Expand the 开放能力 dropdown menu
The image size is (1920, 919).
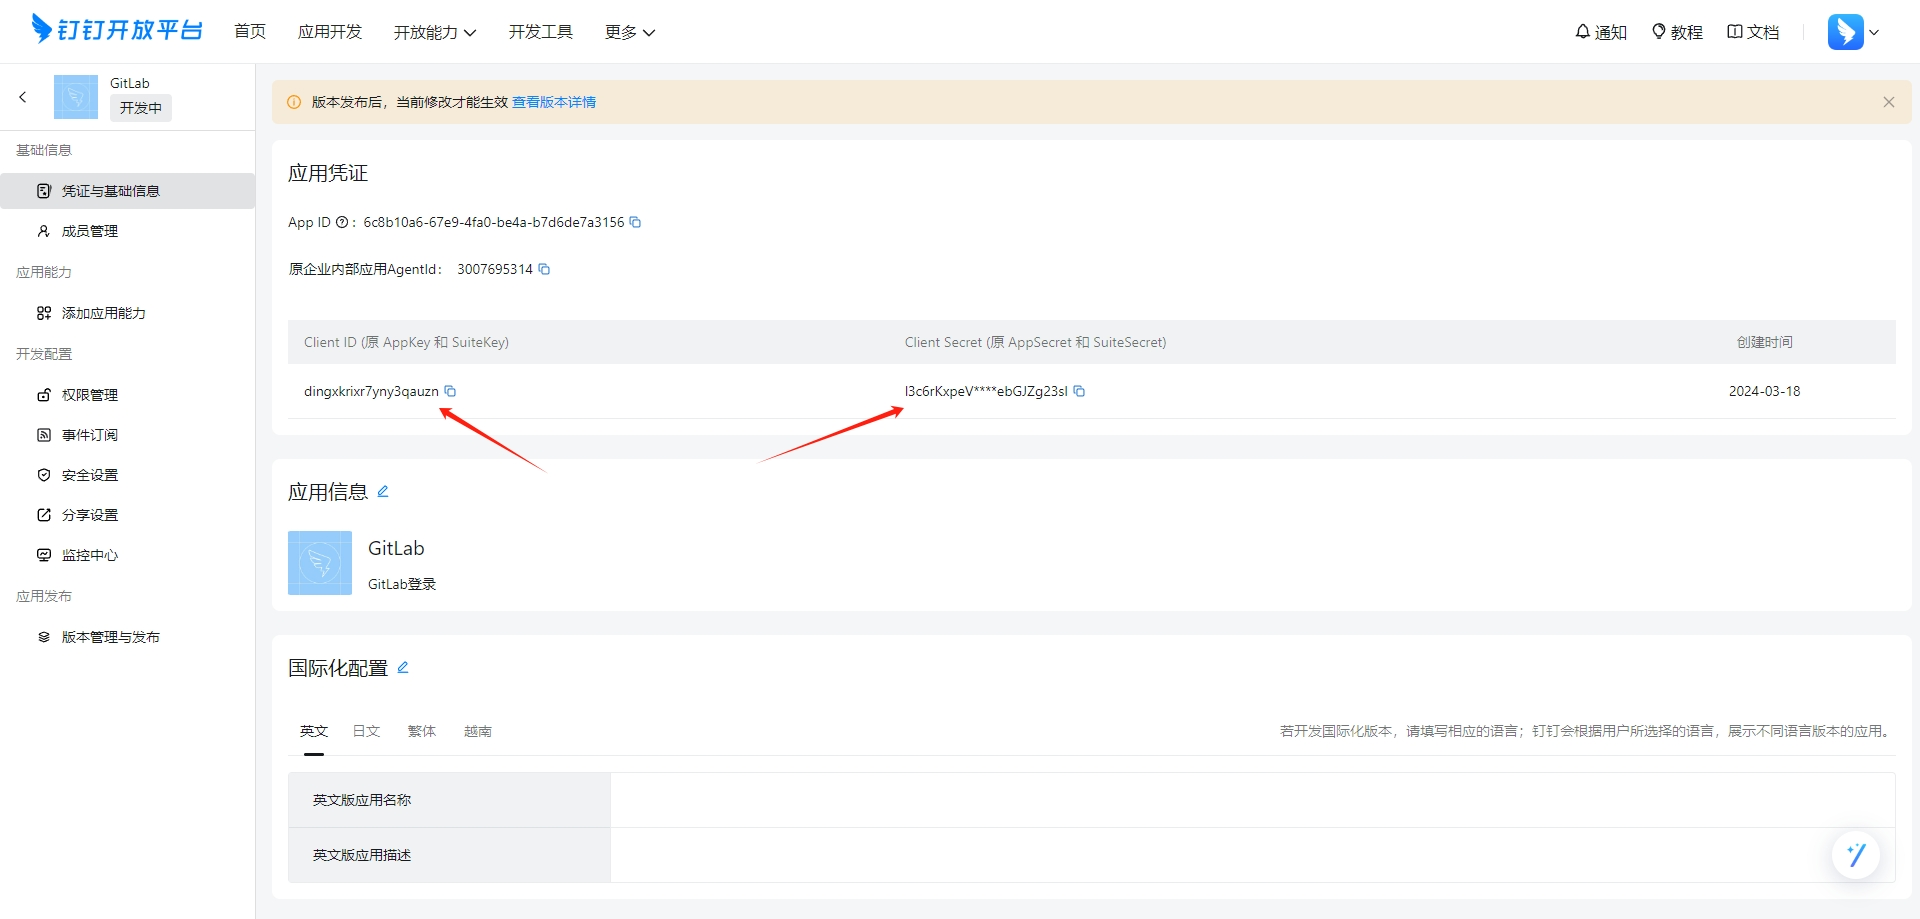click(x=435, y=32)
